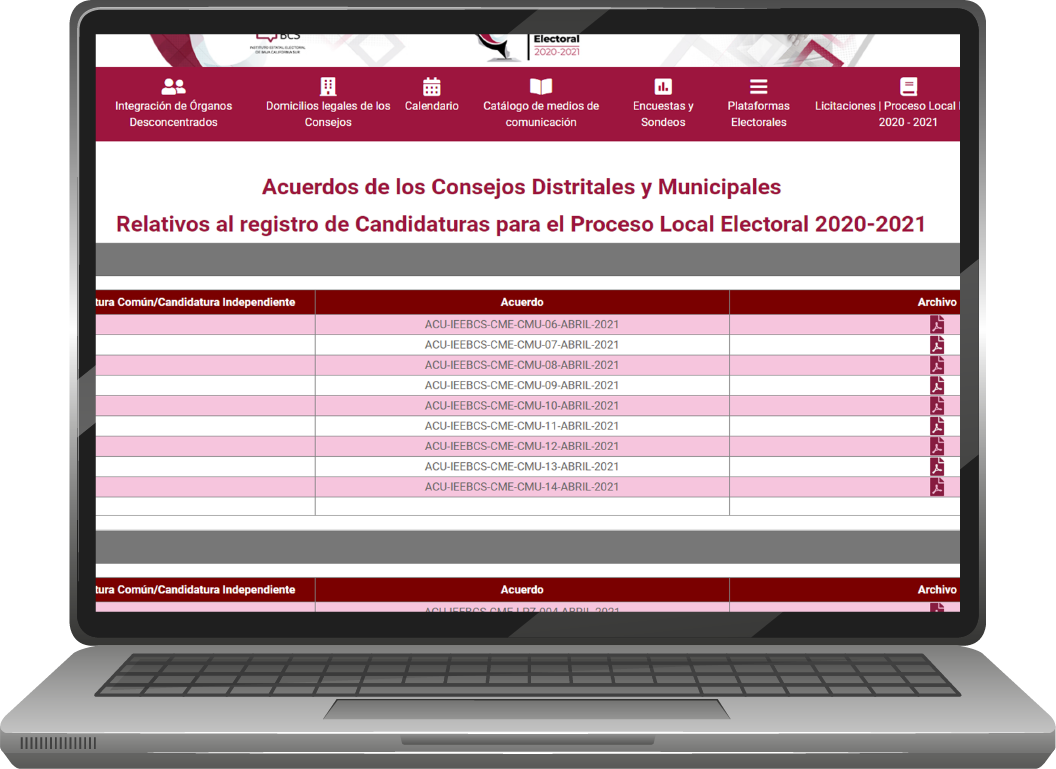Open Integración de Órganos Desconcentrados page
Screen dimensions: 1056x769
[x=173, y=114]
